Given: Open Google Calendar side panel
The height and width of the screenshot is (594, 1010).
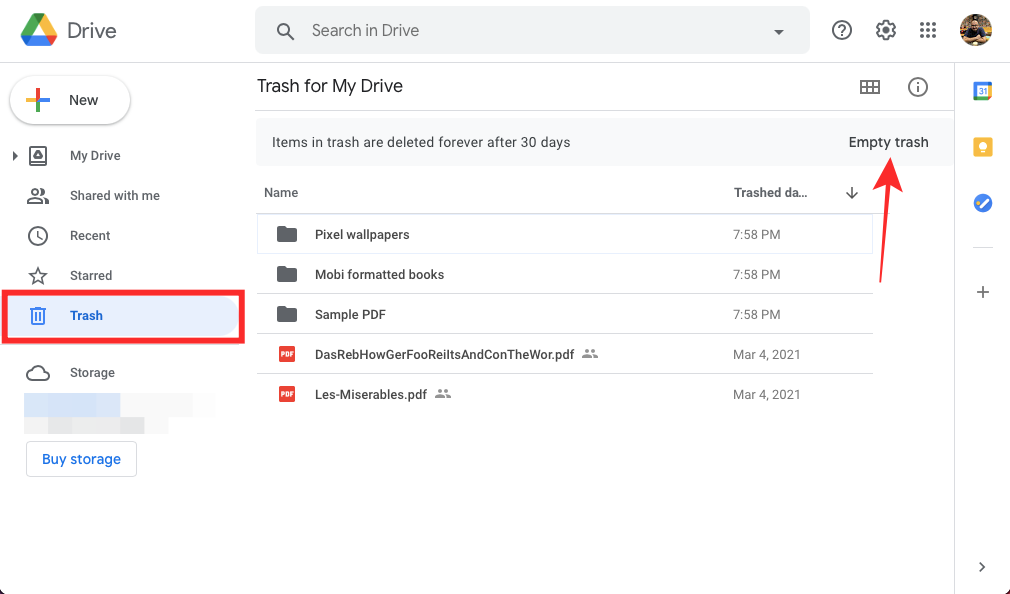Looking at the screenshot, I should point(982,91).
